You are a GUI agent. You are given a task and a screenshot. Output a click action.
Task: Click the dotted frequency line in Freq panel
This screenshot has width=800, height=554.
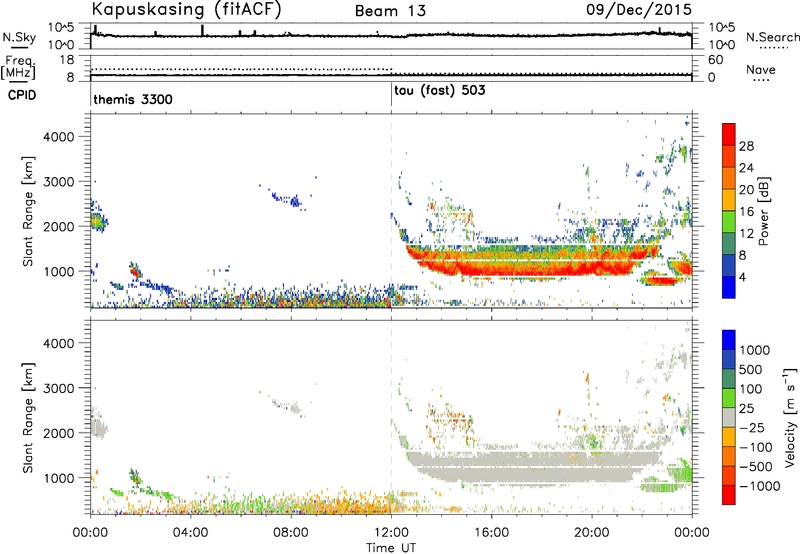point(241,69)
